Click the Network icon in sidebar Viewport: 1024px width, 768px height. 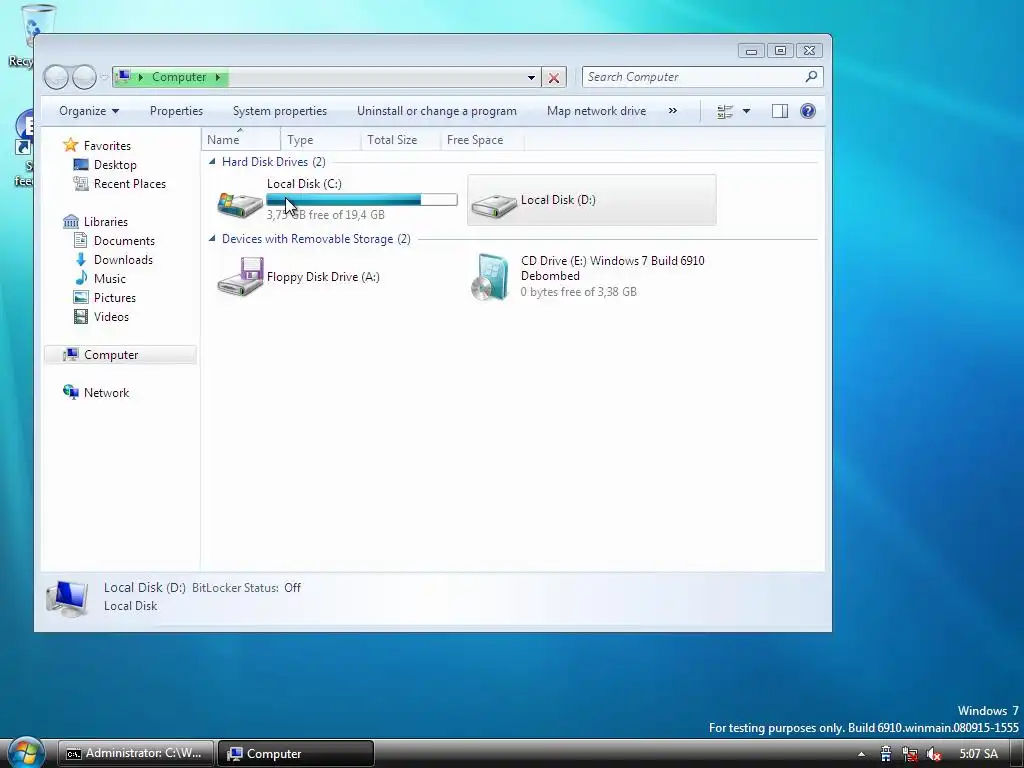pos(71,392)
